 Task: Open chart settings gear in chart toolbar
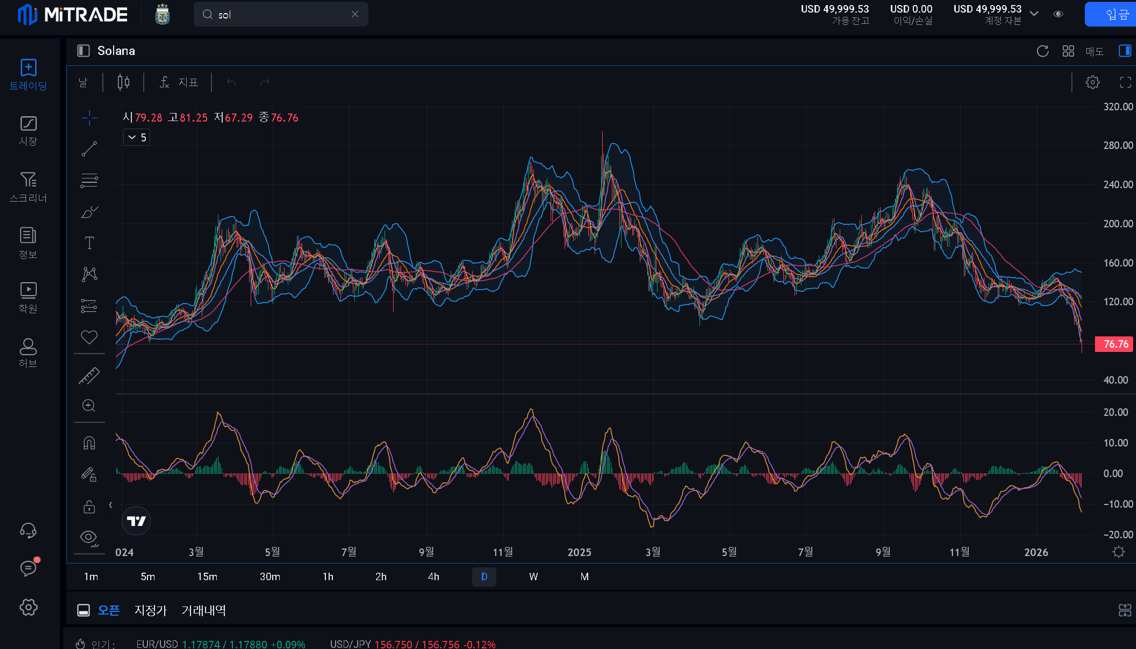1092,82
